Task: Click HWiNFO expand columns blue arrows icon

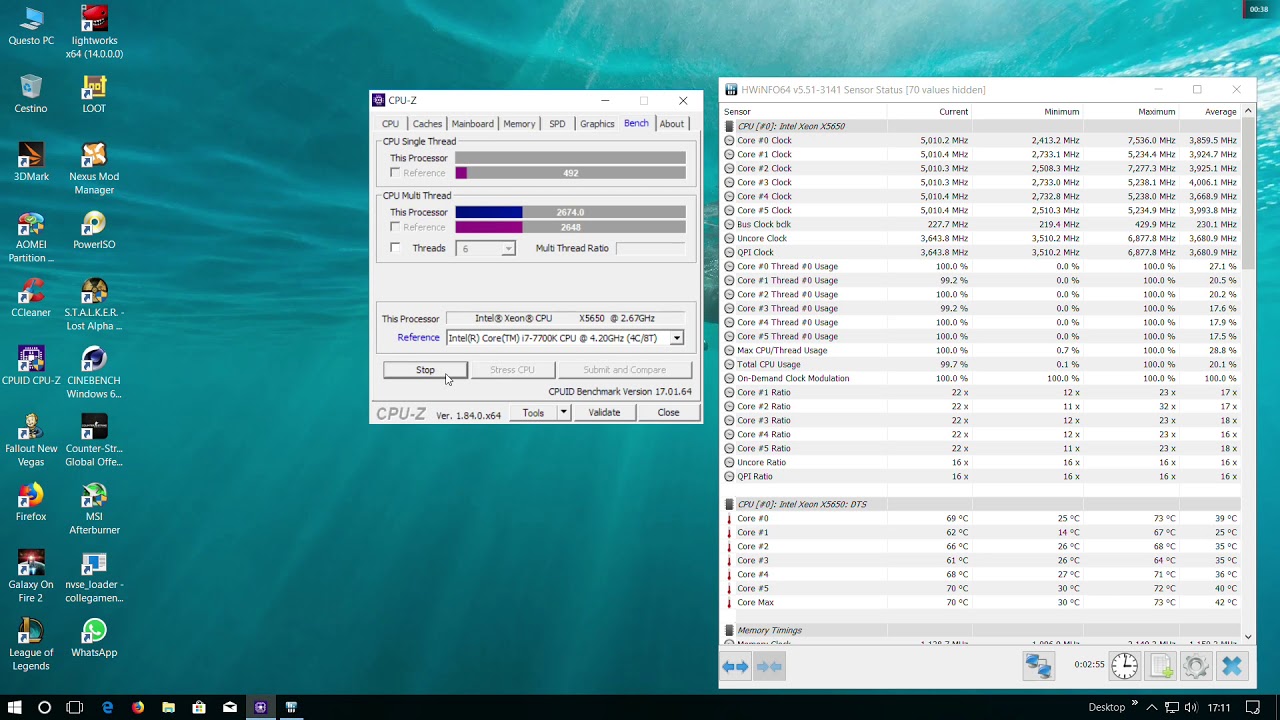Action: pos(735,666)
